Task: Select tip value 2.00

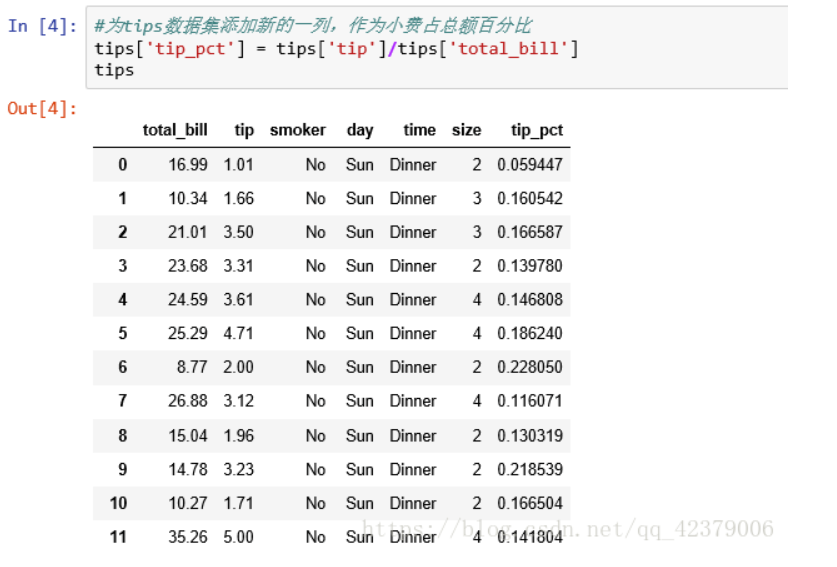Action: click(239, 367)
